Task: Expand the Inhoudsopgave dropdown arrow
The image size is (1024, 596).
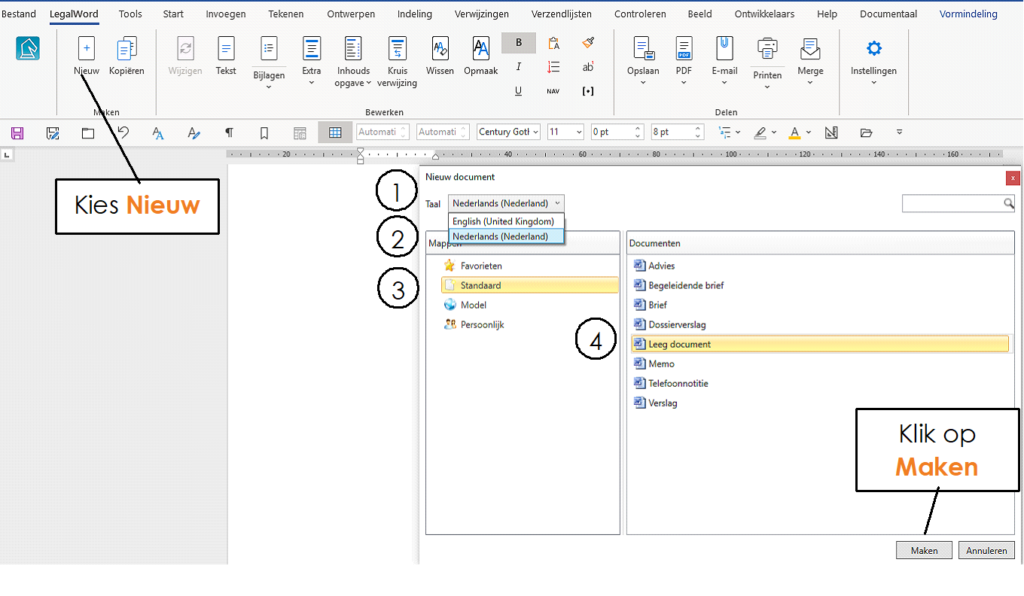Action: pos(368,83)
